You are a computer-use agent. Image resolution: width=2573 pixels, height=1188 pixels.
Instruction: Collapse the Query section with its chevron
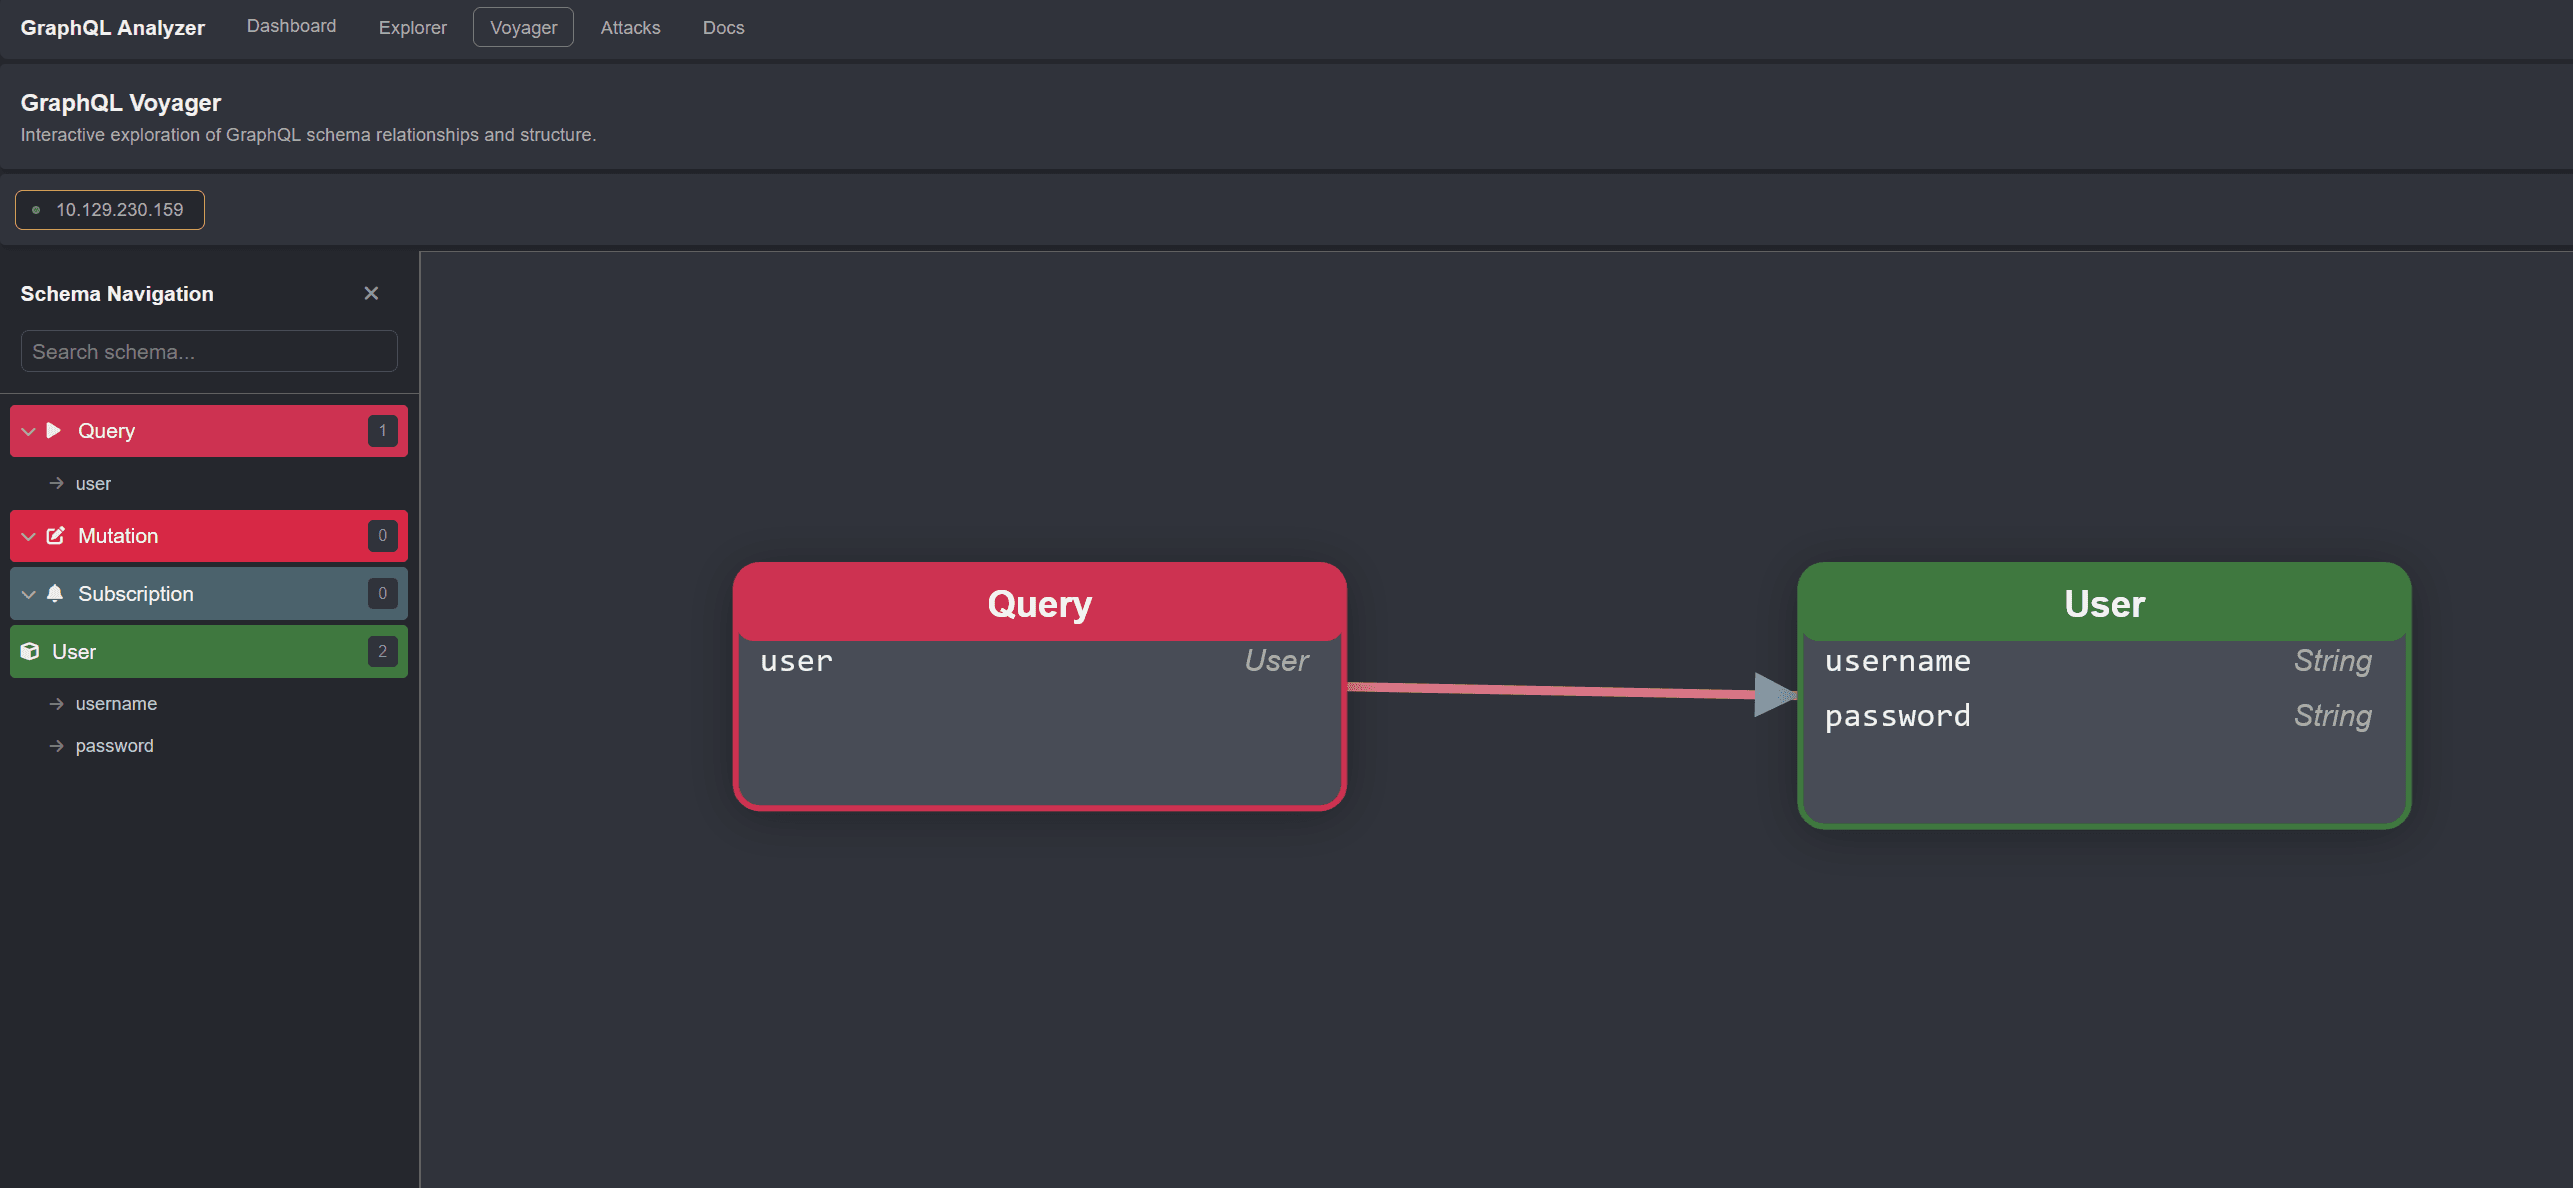point(28,430)
